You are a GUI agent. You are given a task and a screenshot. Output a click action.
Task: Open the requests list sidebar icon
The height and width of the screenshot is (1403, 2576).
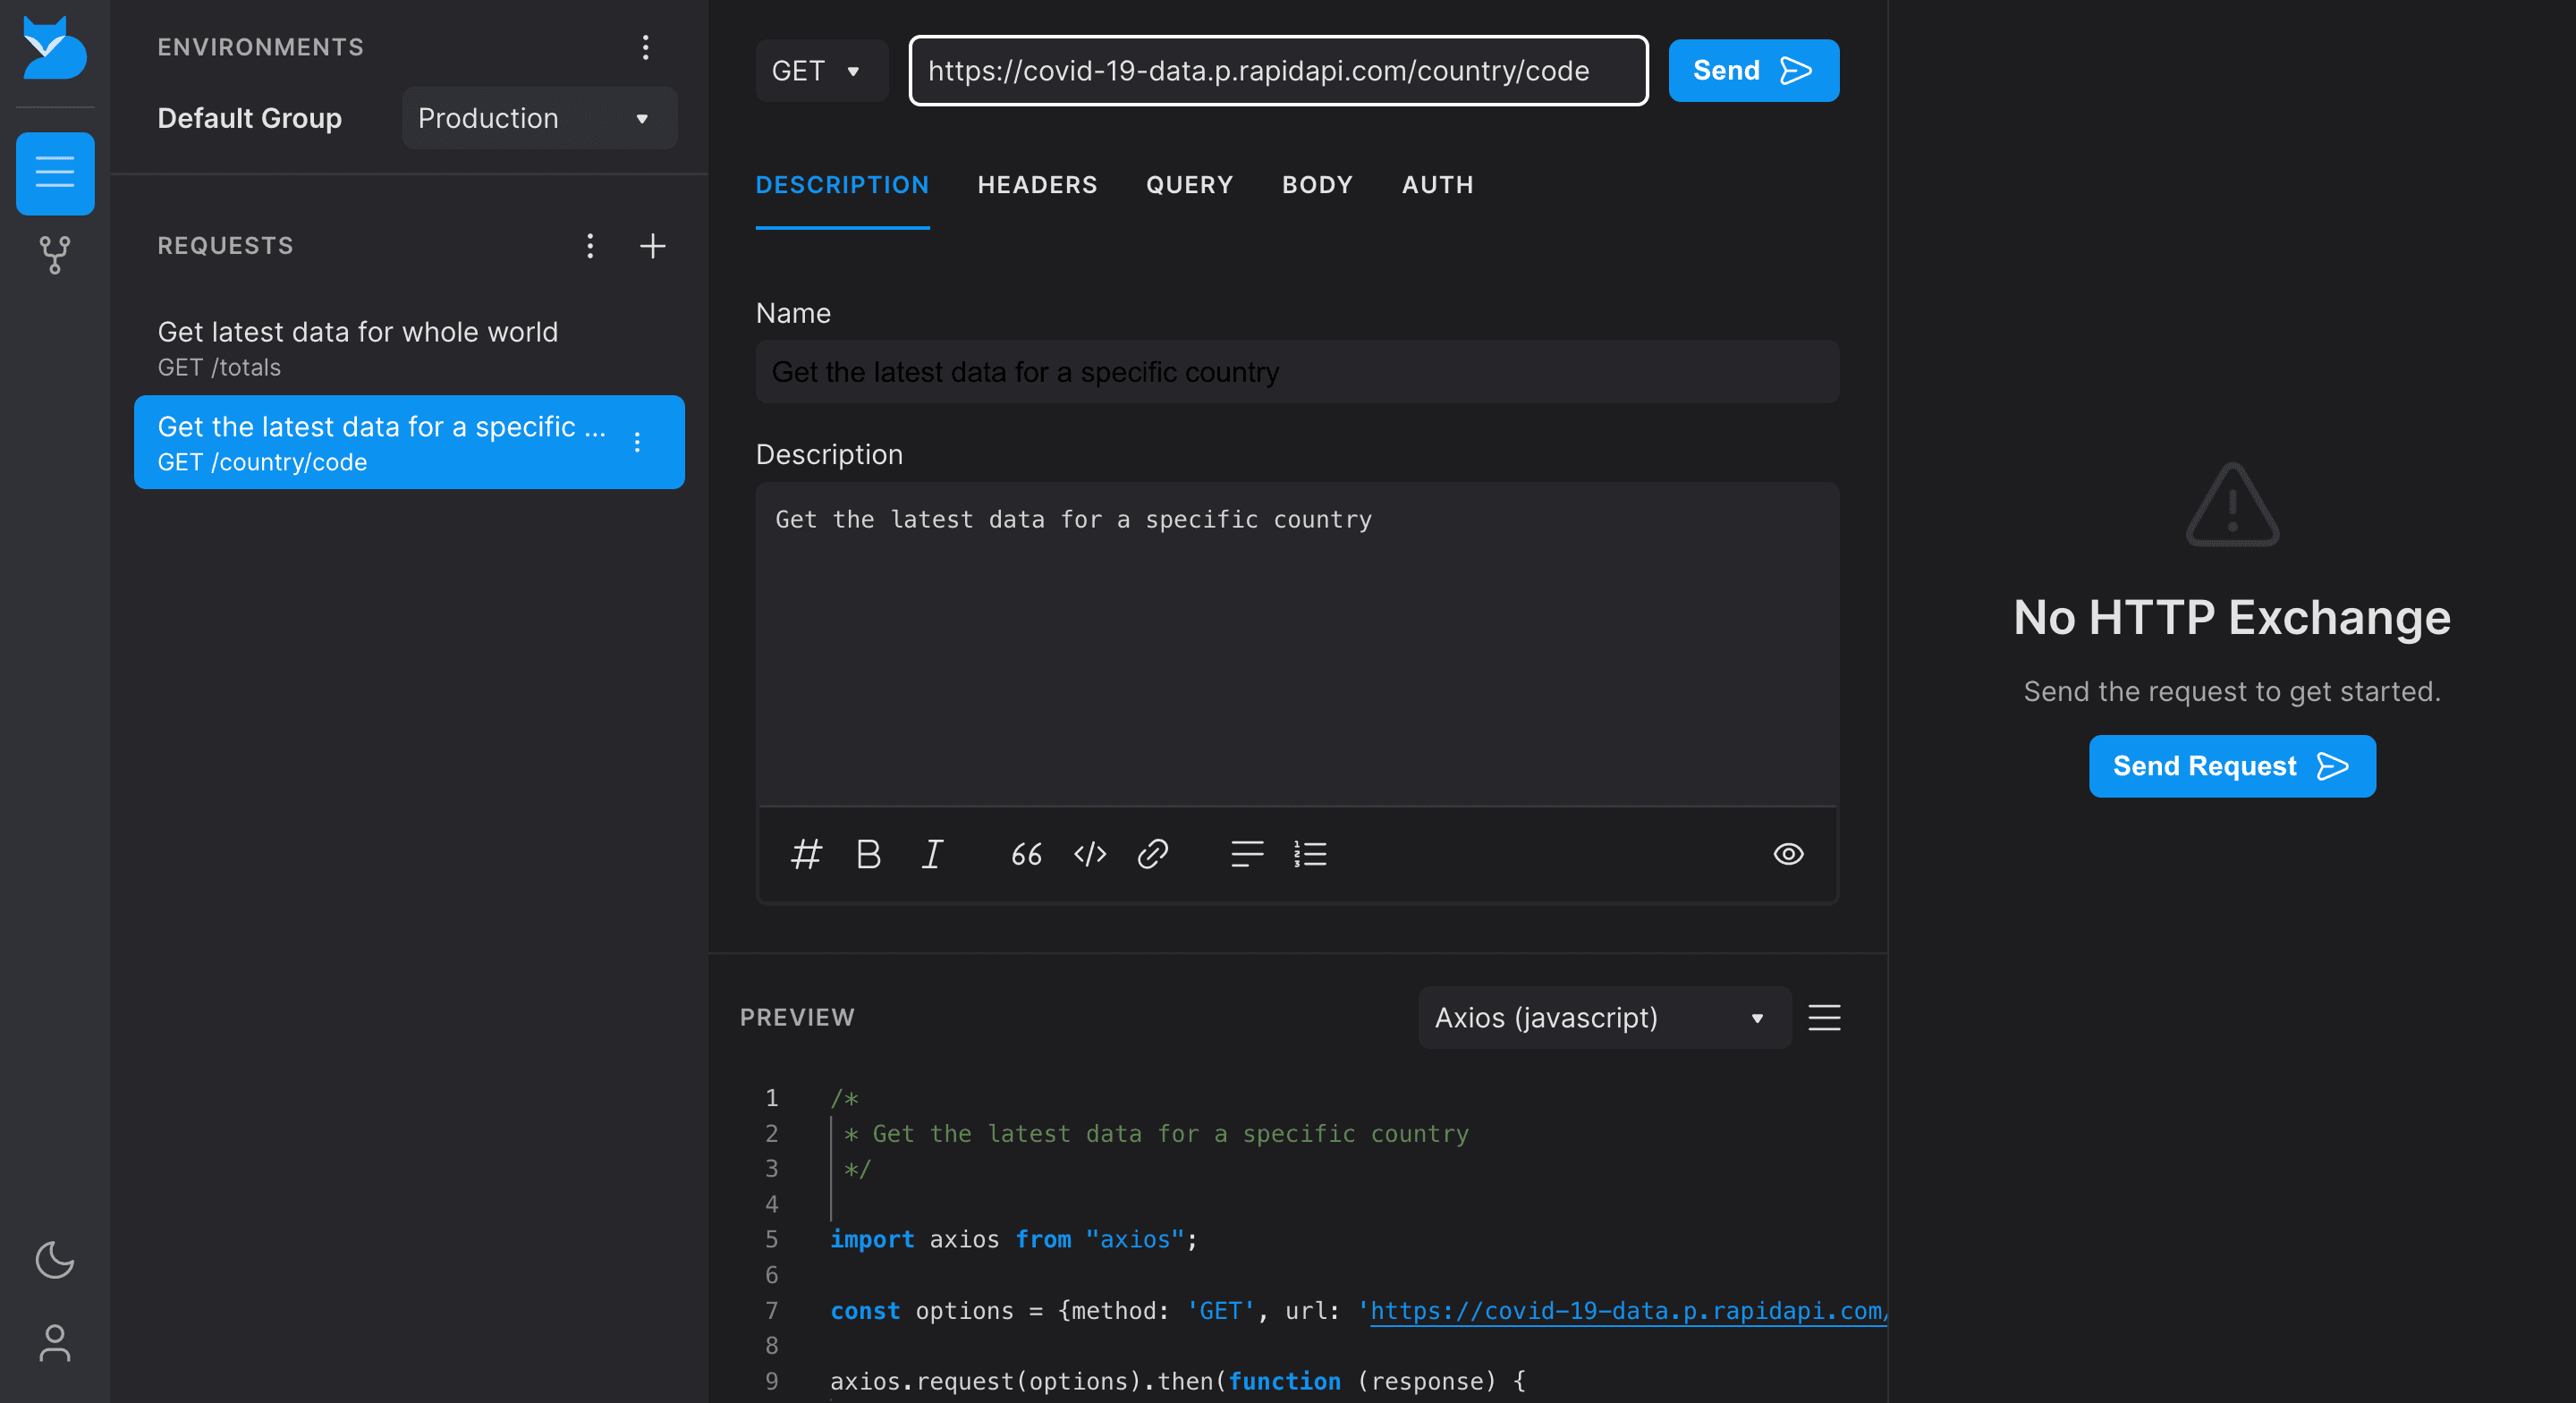tap(55, 173)
